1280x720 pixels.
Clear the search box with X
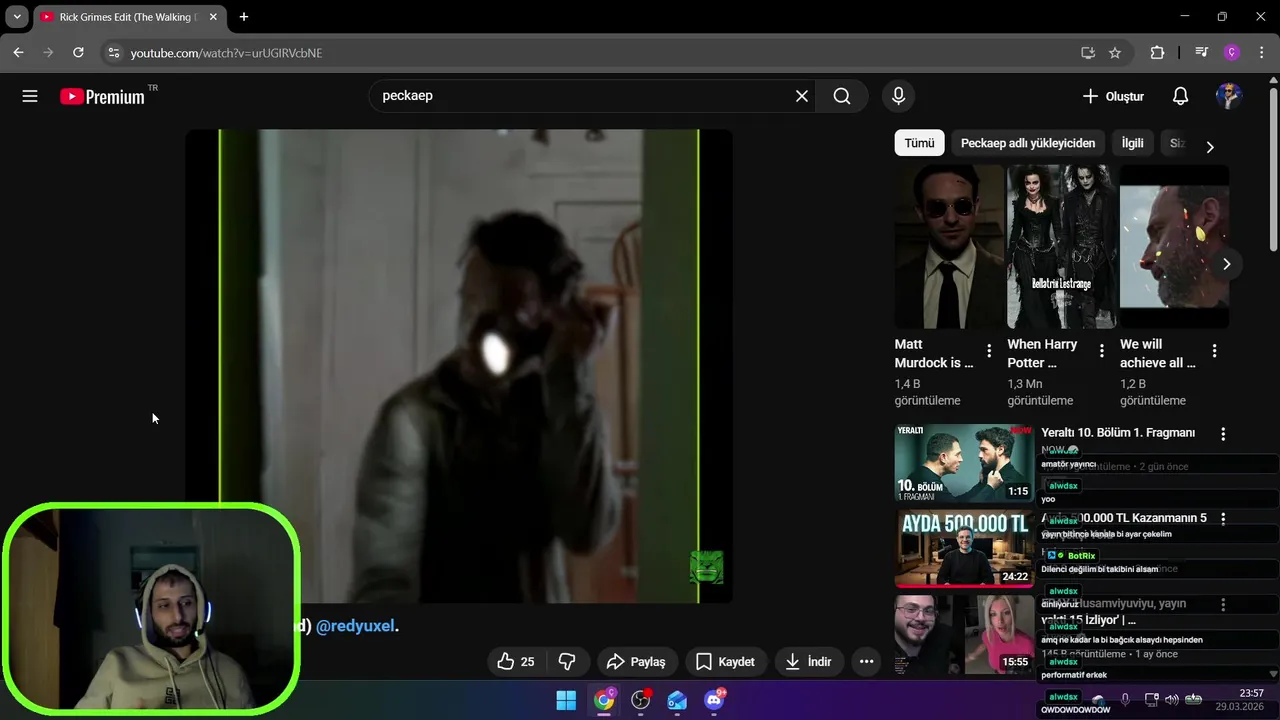(x=801, y=96)
